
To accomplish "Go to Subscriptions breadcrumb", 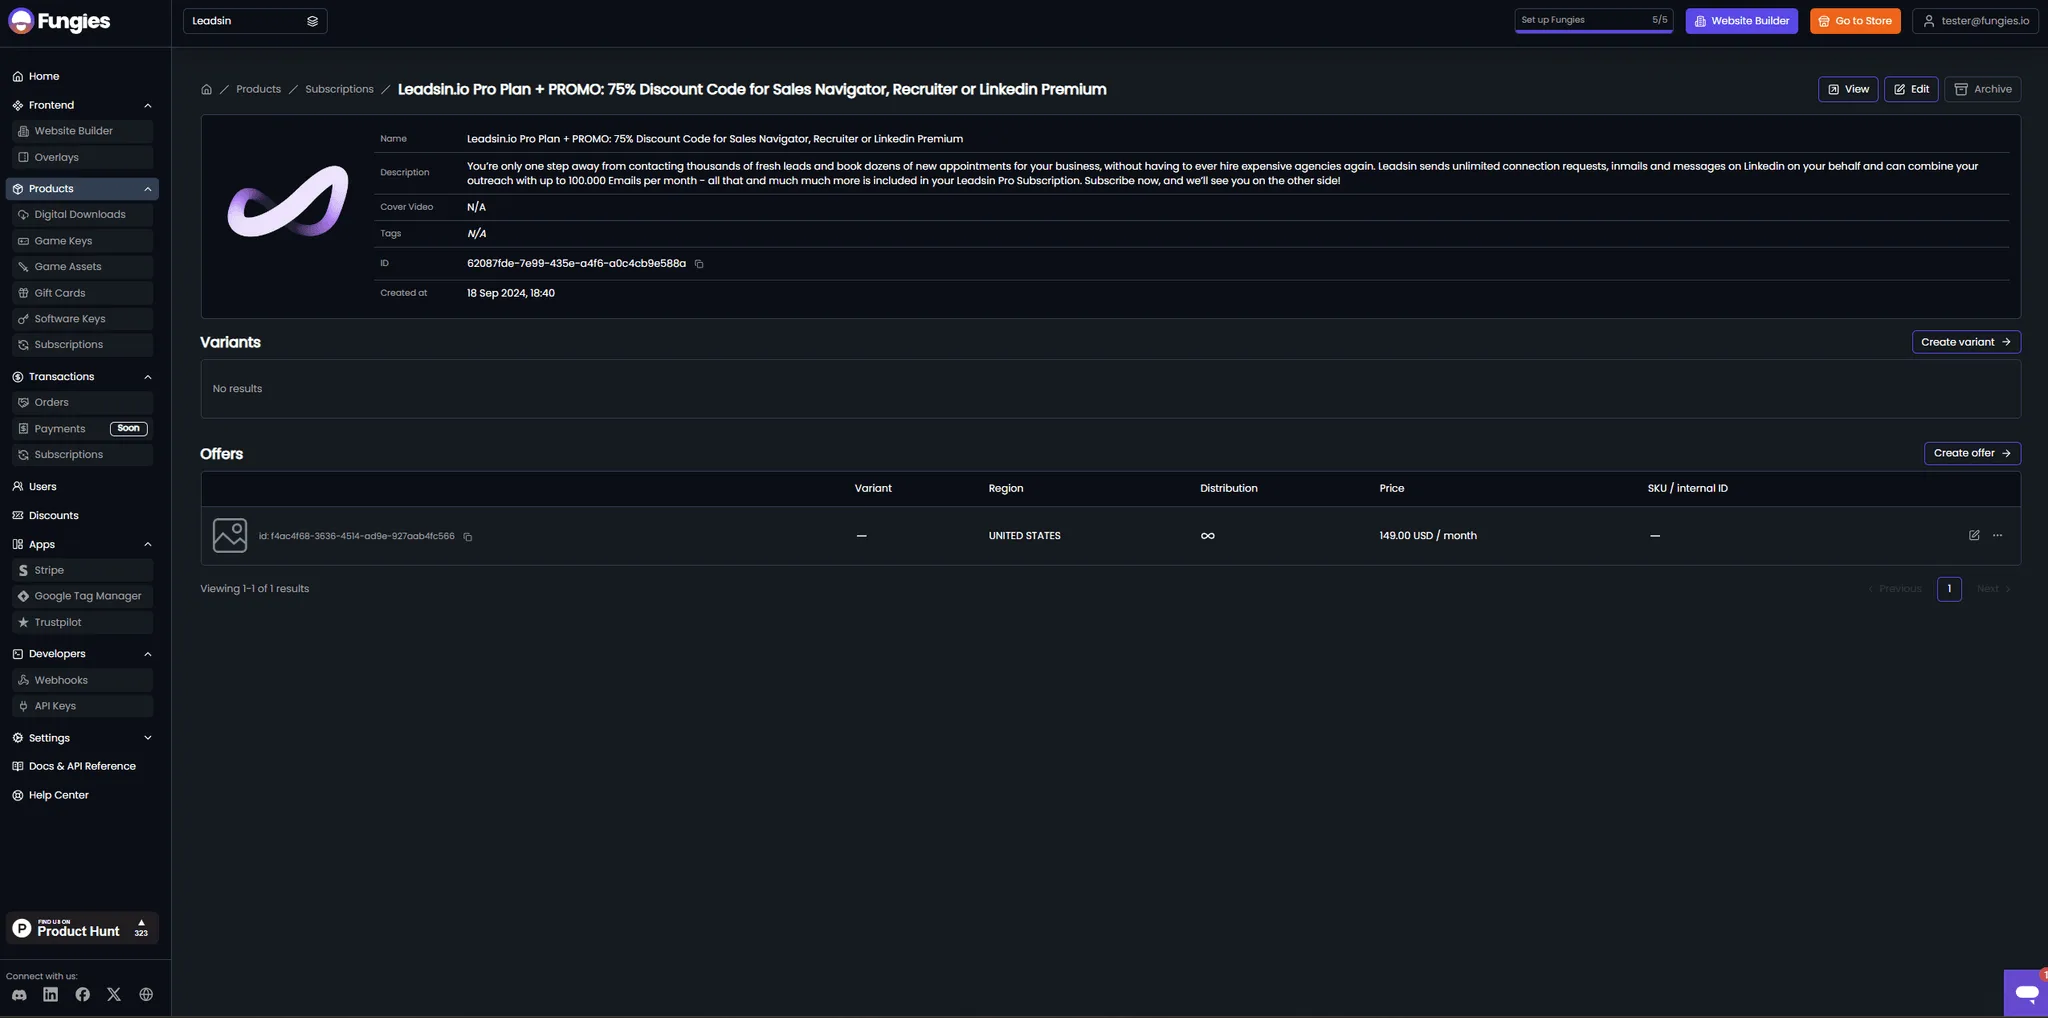I will pyautogui.click(x=339, y=89).
